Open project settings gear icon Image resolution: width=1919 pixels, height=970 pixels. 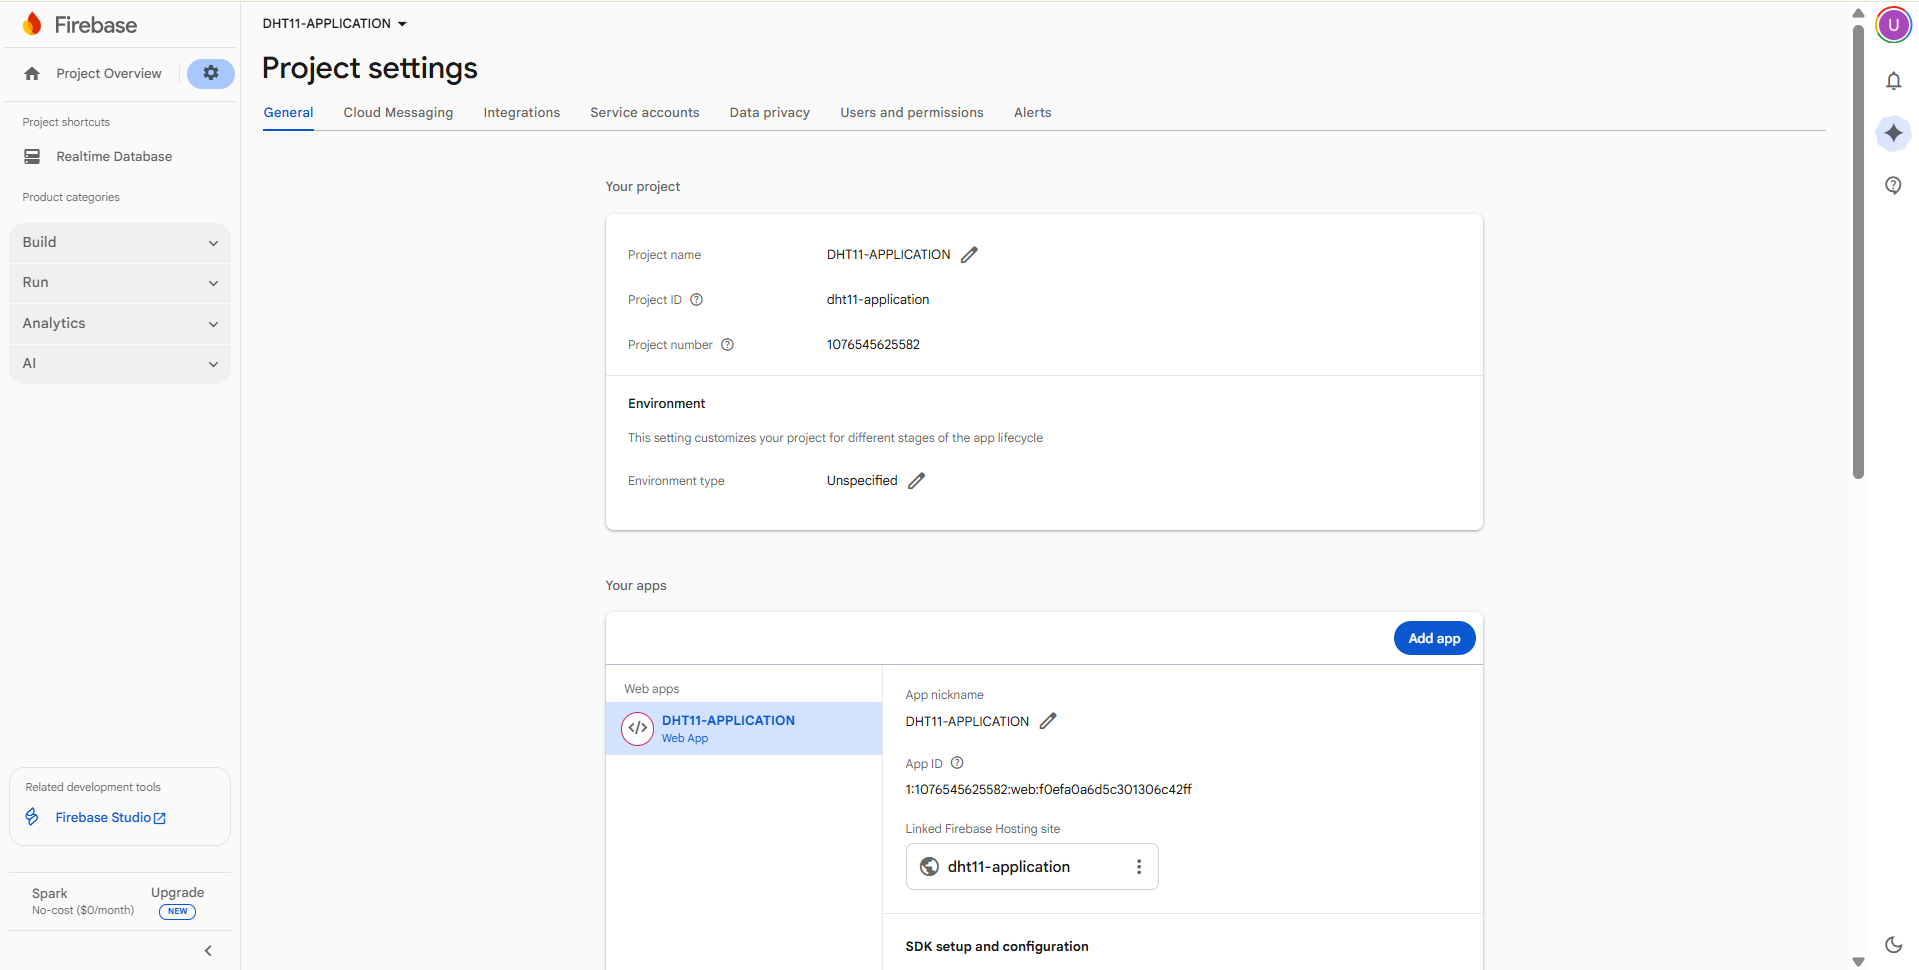point(210,73)
